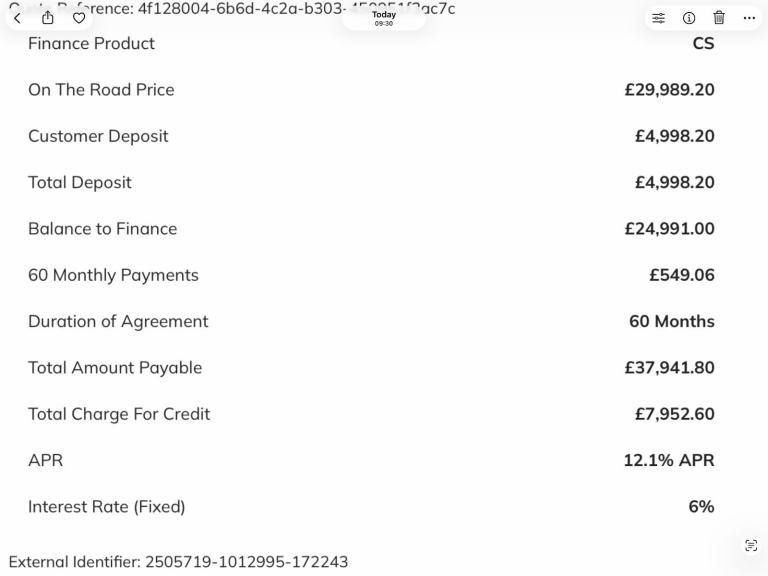Select the External Identifier number text
This screenshot has width=768, height=576.
[x=246, y=562]
